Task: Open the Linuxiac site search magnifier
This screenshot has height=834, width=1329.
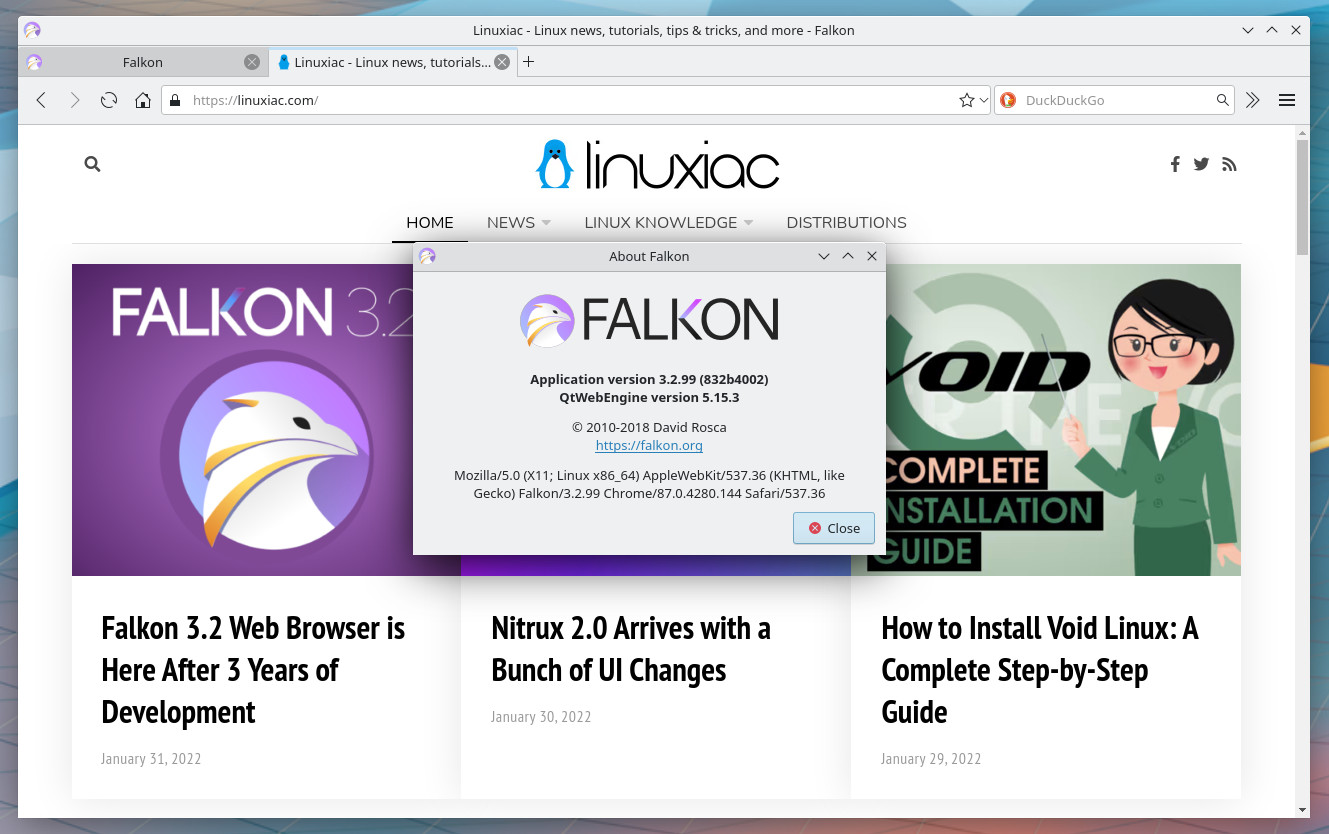Action: (93, 164)
